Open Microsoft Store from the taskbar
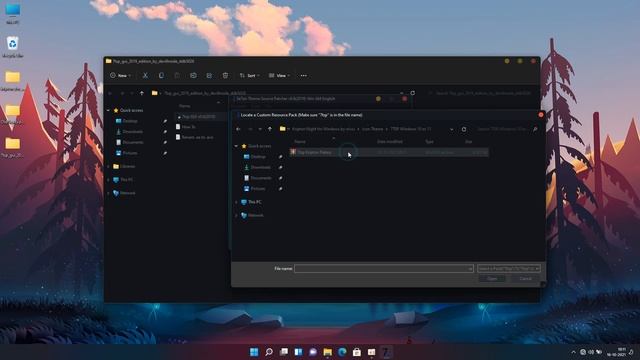Image resolution: width=640 pixels, height=360 pixels. (x=357, y=352)
